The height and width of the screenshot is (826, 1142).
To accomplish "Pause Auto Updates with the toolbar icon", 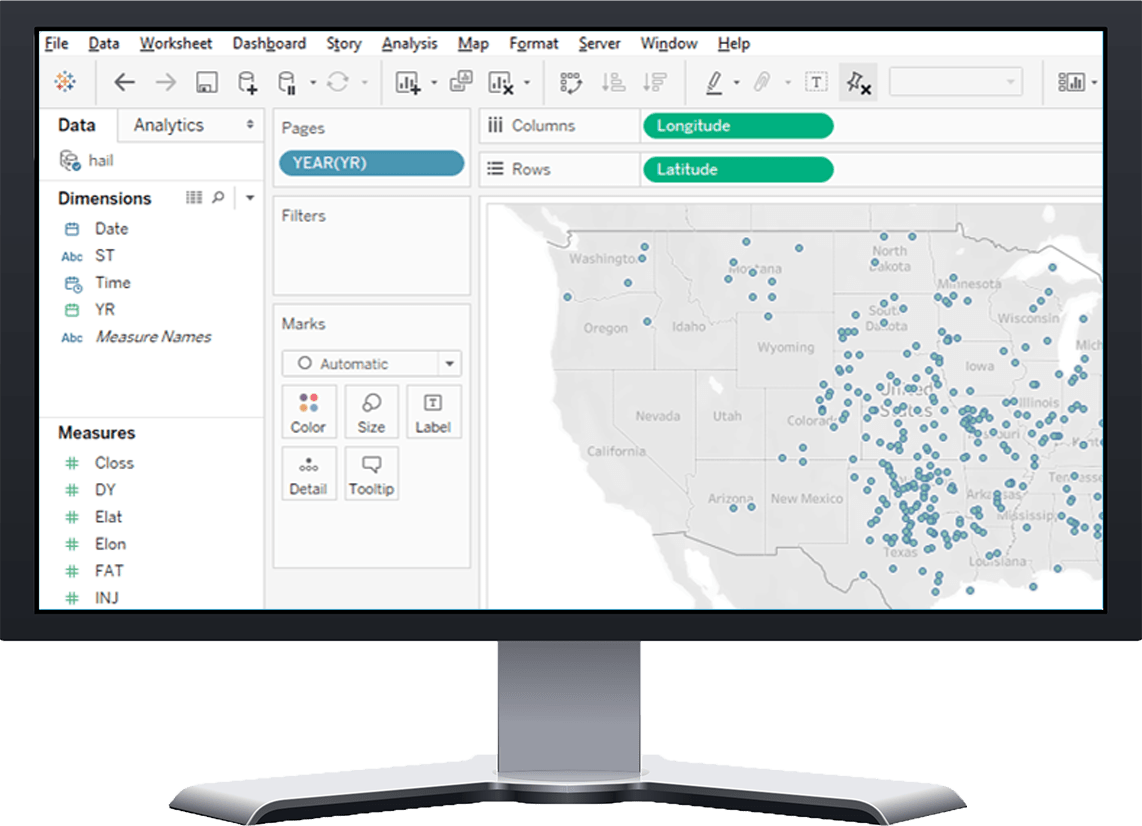I will pos(285,82).
